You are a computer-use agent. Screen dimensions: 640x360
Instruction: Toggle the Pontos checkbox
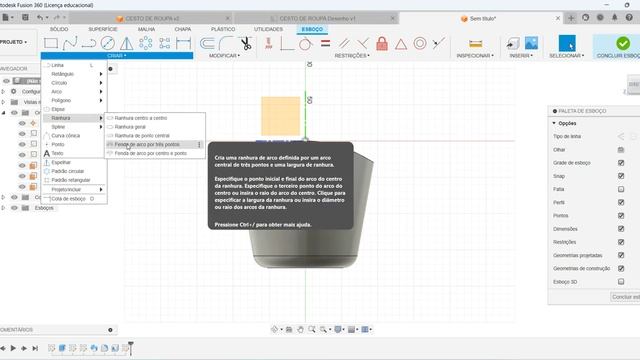pos(621,216)
